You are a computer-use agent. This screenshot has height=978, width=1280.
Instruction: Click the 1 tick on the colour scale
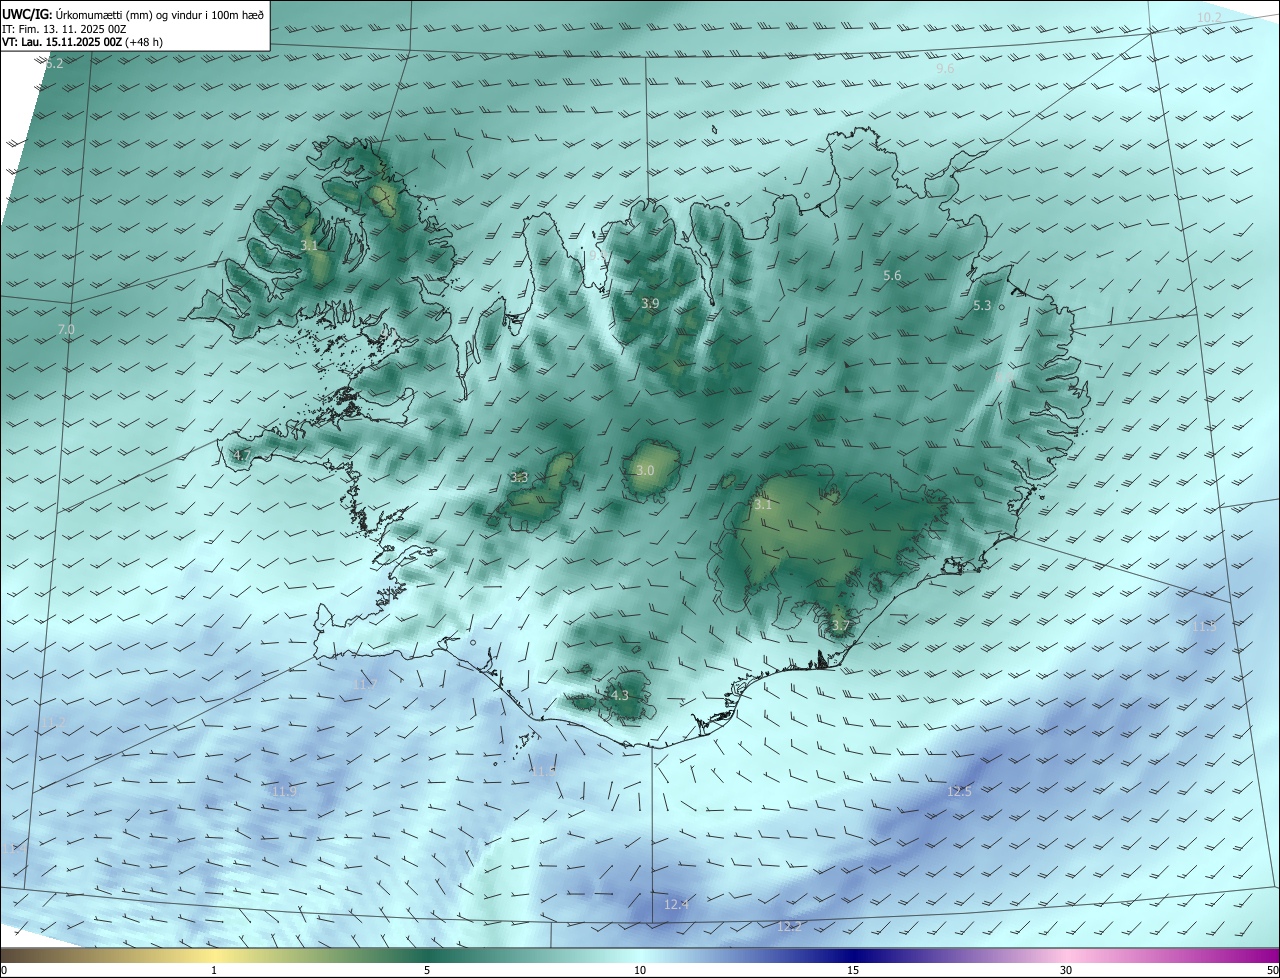tap(214, 970)
